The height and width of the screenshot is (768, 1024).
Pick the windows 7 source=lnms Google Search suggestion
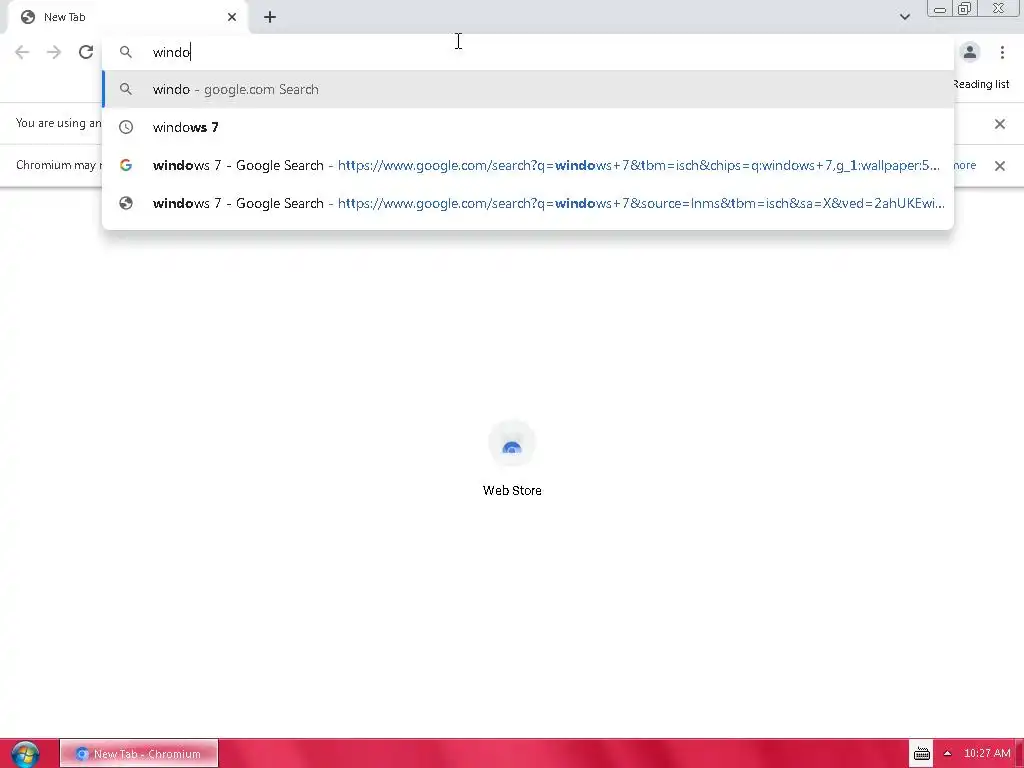[528, 203]
